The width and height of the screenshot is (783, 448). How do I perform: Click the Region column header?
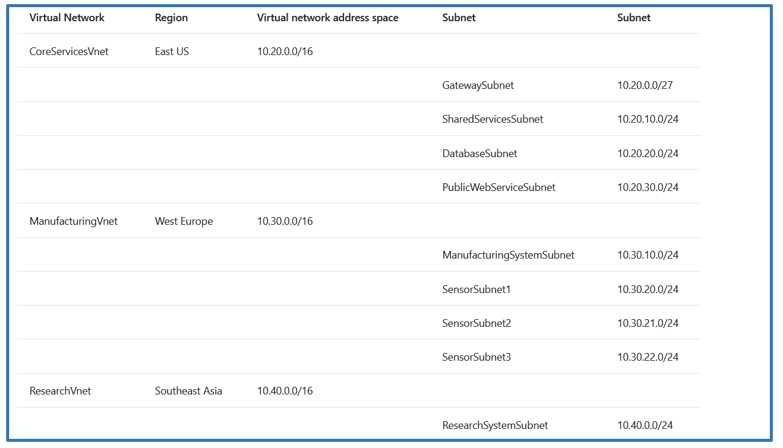click(171, 18)
